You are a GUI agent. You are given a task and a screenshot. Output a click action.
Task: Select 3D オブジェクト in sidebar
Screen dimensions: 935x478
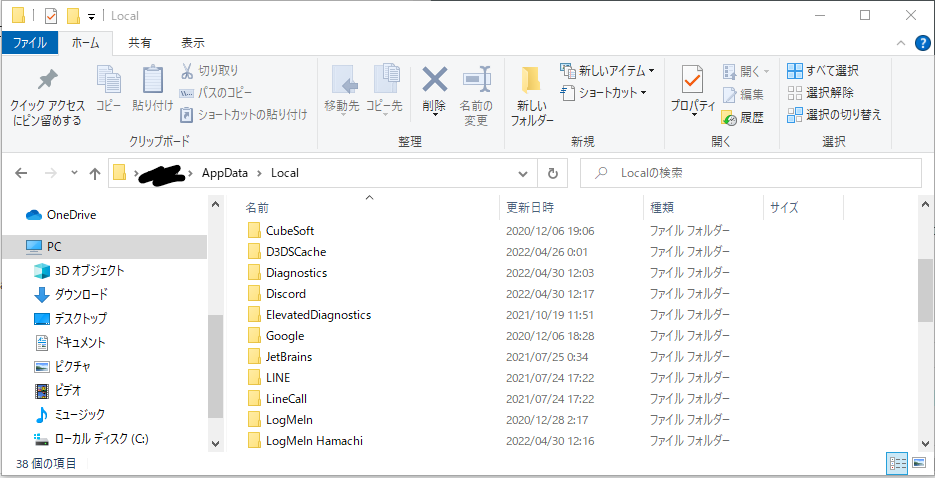pyautogui.click(x=79, y=271)
